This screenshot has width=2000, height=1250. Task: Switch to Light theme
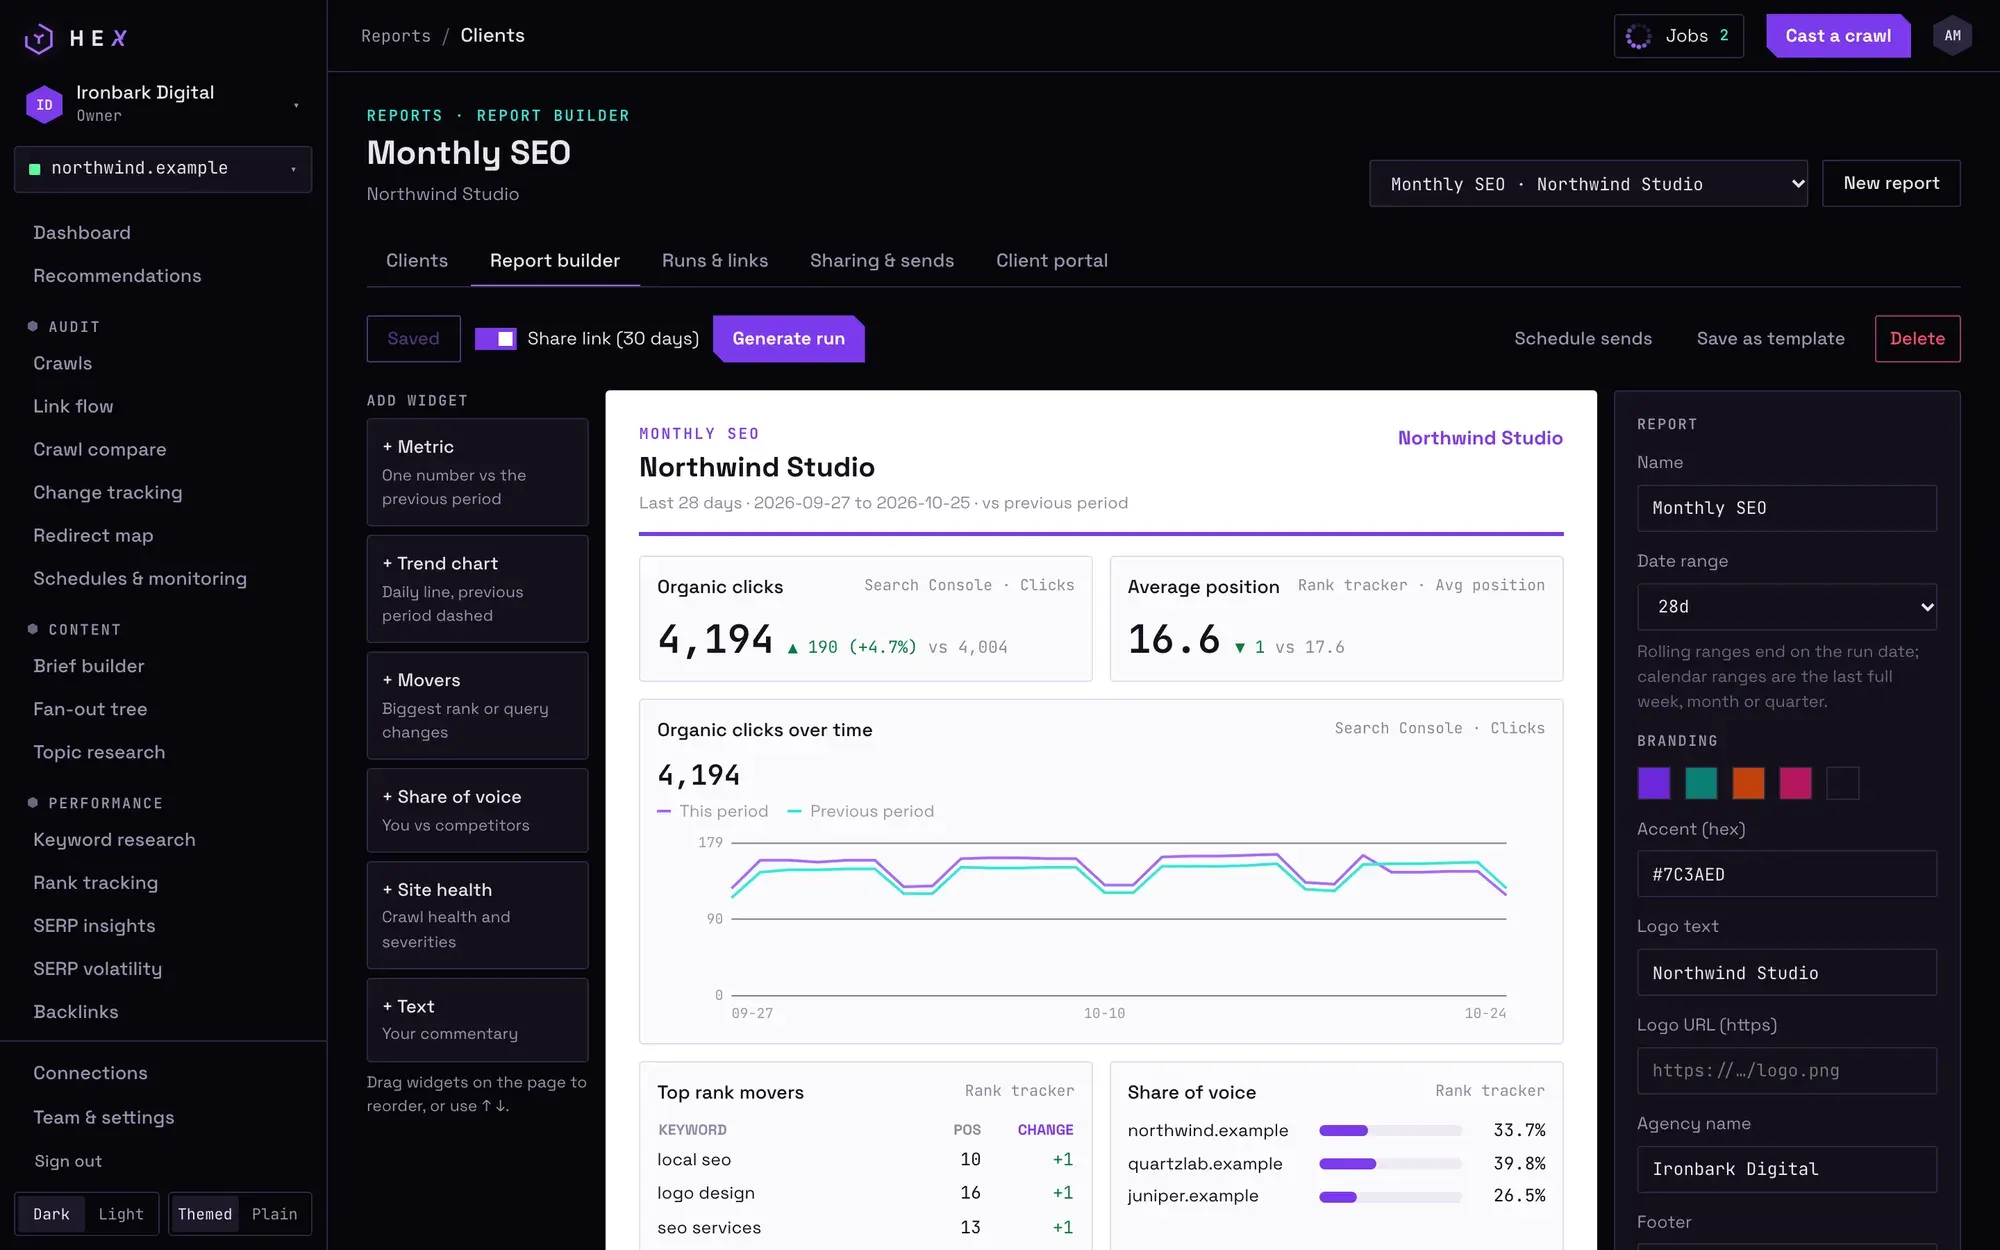tap(121, 1214)
